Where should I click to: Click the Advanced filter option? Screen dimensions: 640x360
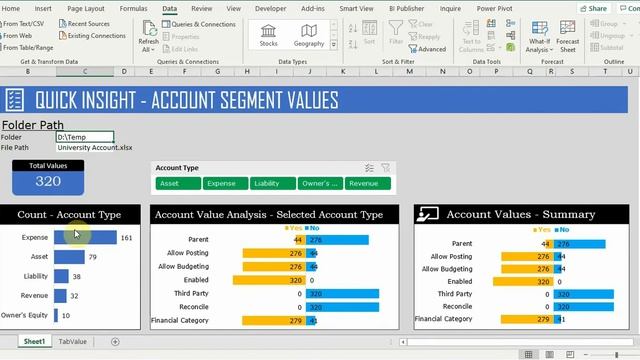427,49
